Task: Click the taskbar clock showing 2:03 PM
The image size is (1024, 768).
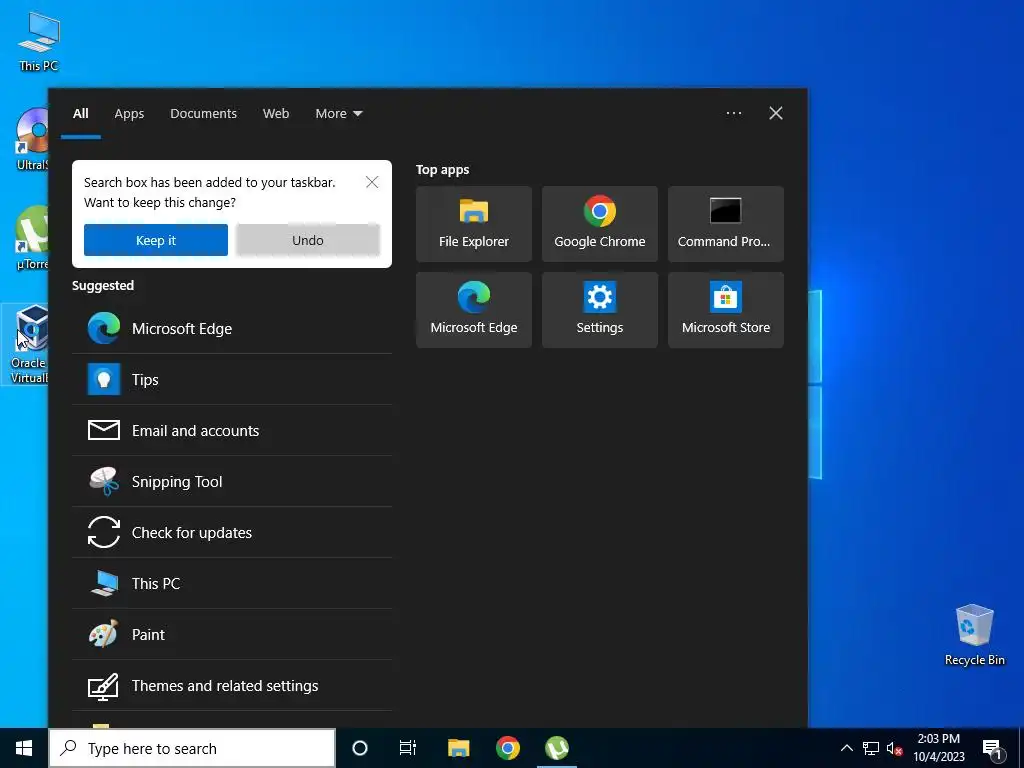Action: 938,748
